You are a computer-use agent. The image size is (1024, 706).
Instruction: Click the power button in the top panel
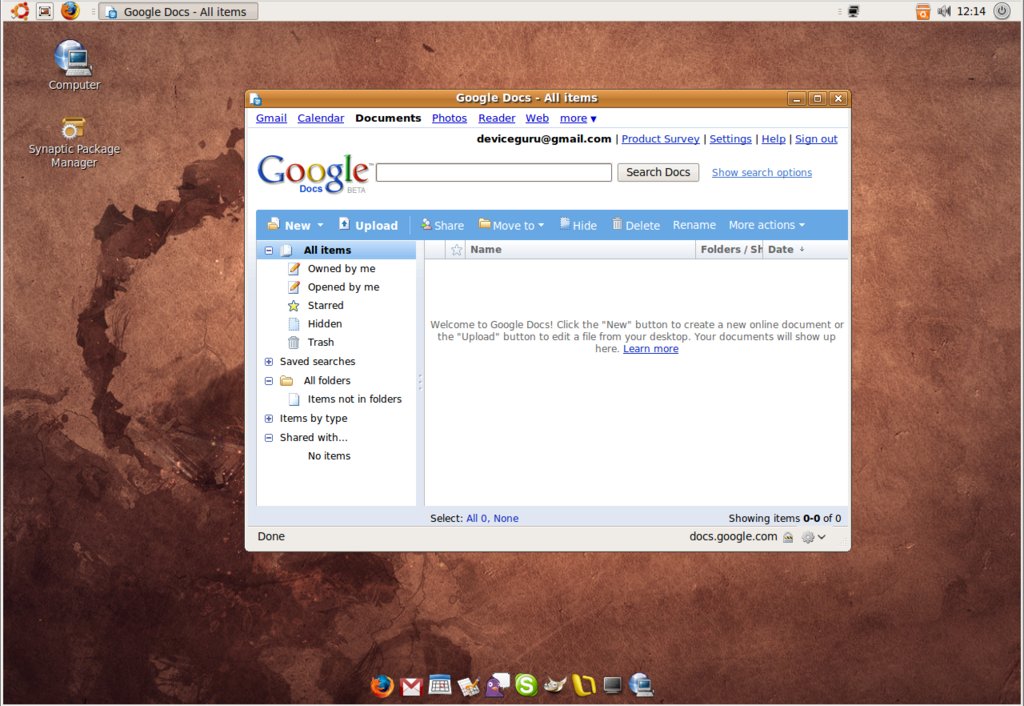(1002, 11)
